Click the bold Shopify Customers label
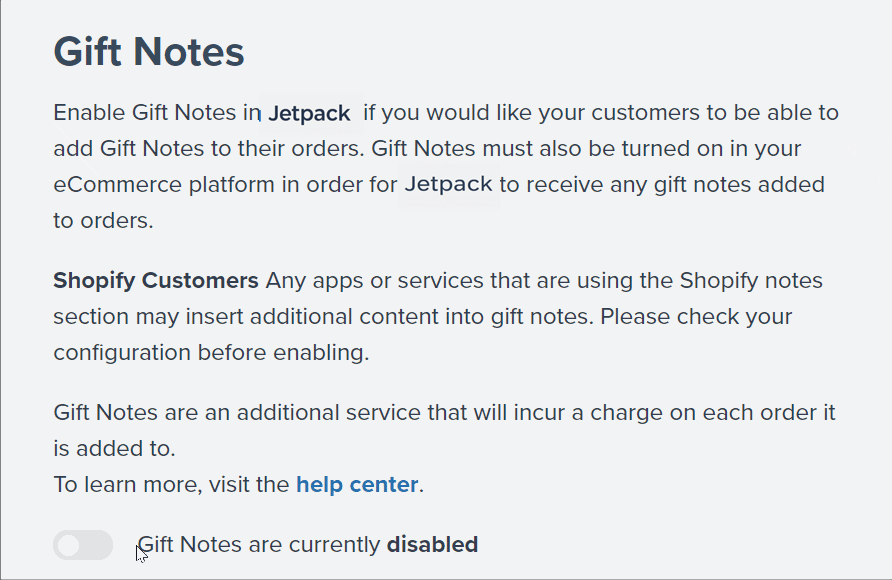Viewport: 892px width, 580px height. (155, 280)
